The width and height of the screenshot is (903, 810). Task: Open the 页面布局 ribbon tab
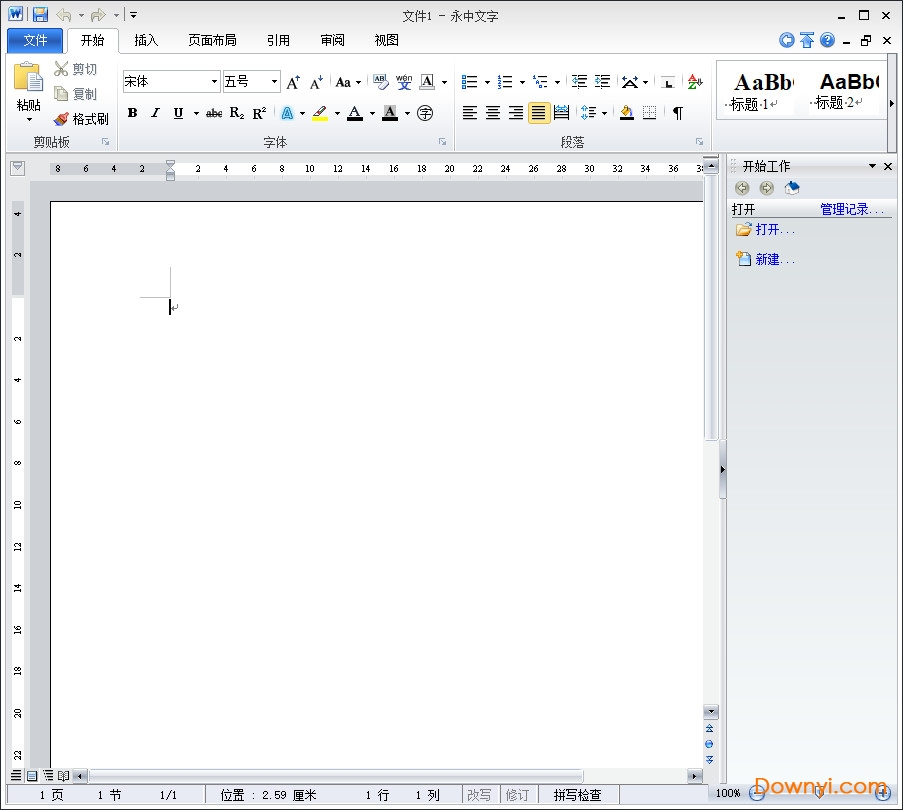[x=212, y=41]
